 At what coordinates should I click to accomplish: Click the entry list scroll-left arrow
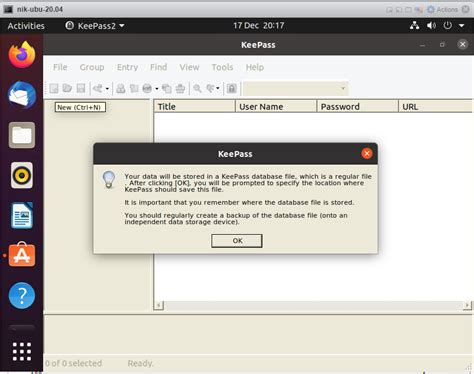[x=159, y=305]
